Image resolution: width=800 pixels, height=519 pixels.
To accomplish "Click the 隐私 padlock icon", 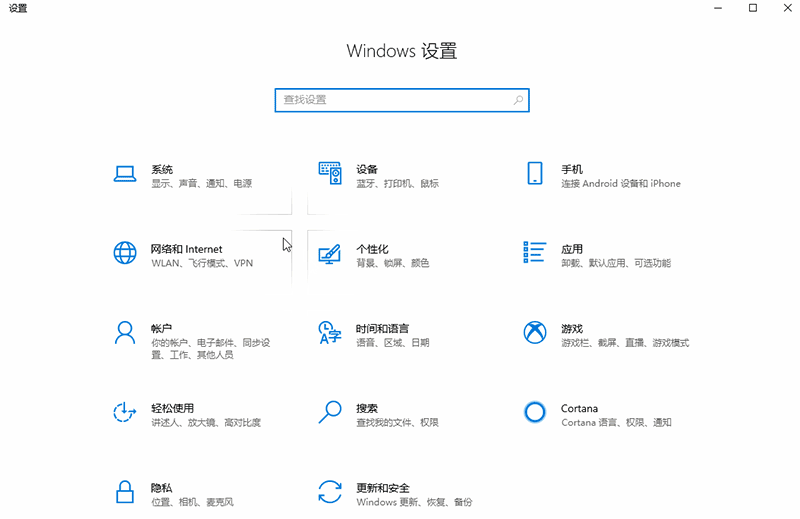I will coord(125,492).
